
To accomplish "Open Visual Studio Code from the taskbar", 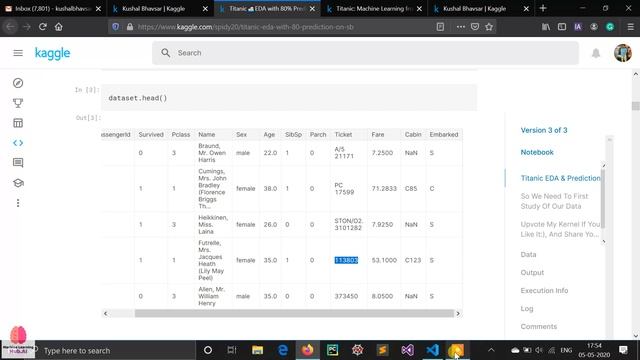I will tap(432, 350).
